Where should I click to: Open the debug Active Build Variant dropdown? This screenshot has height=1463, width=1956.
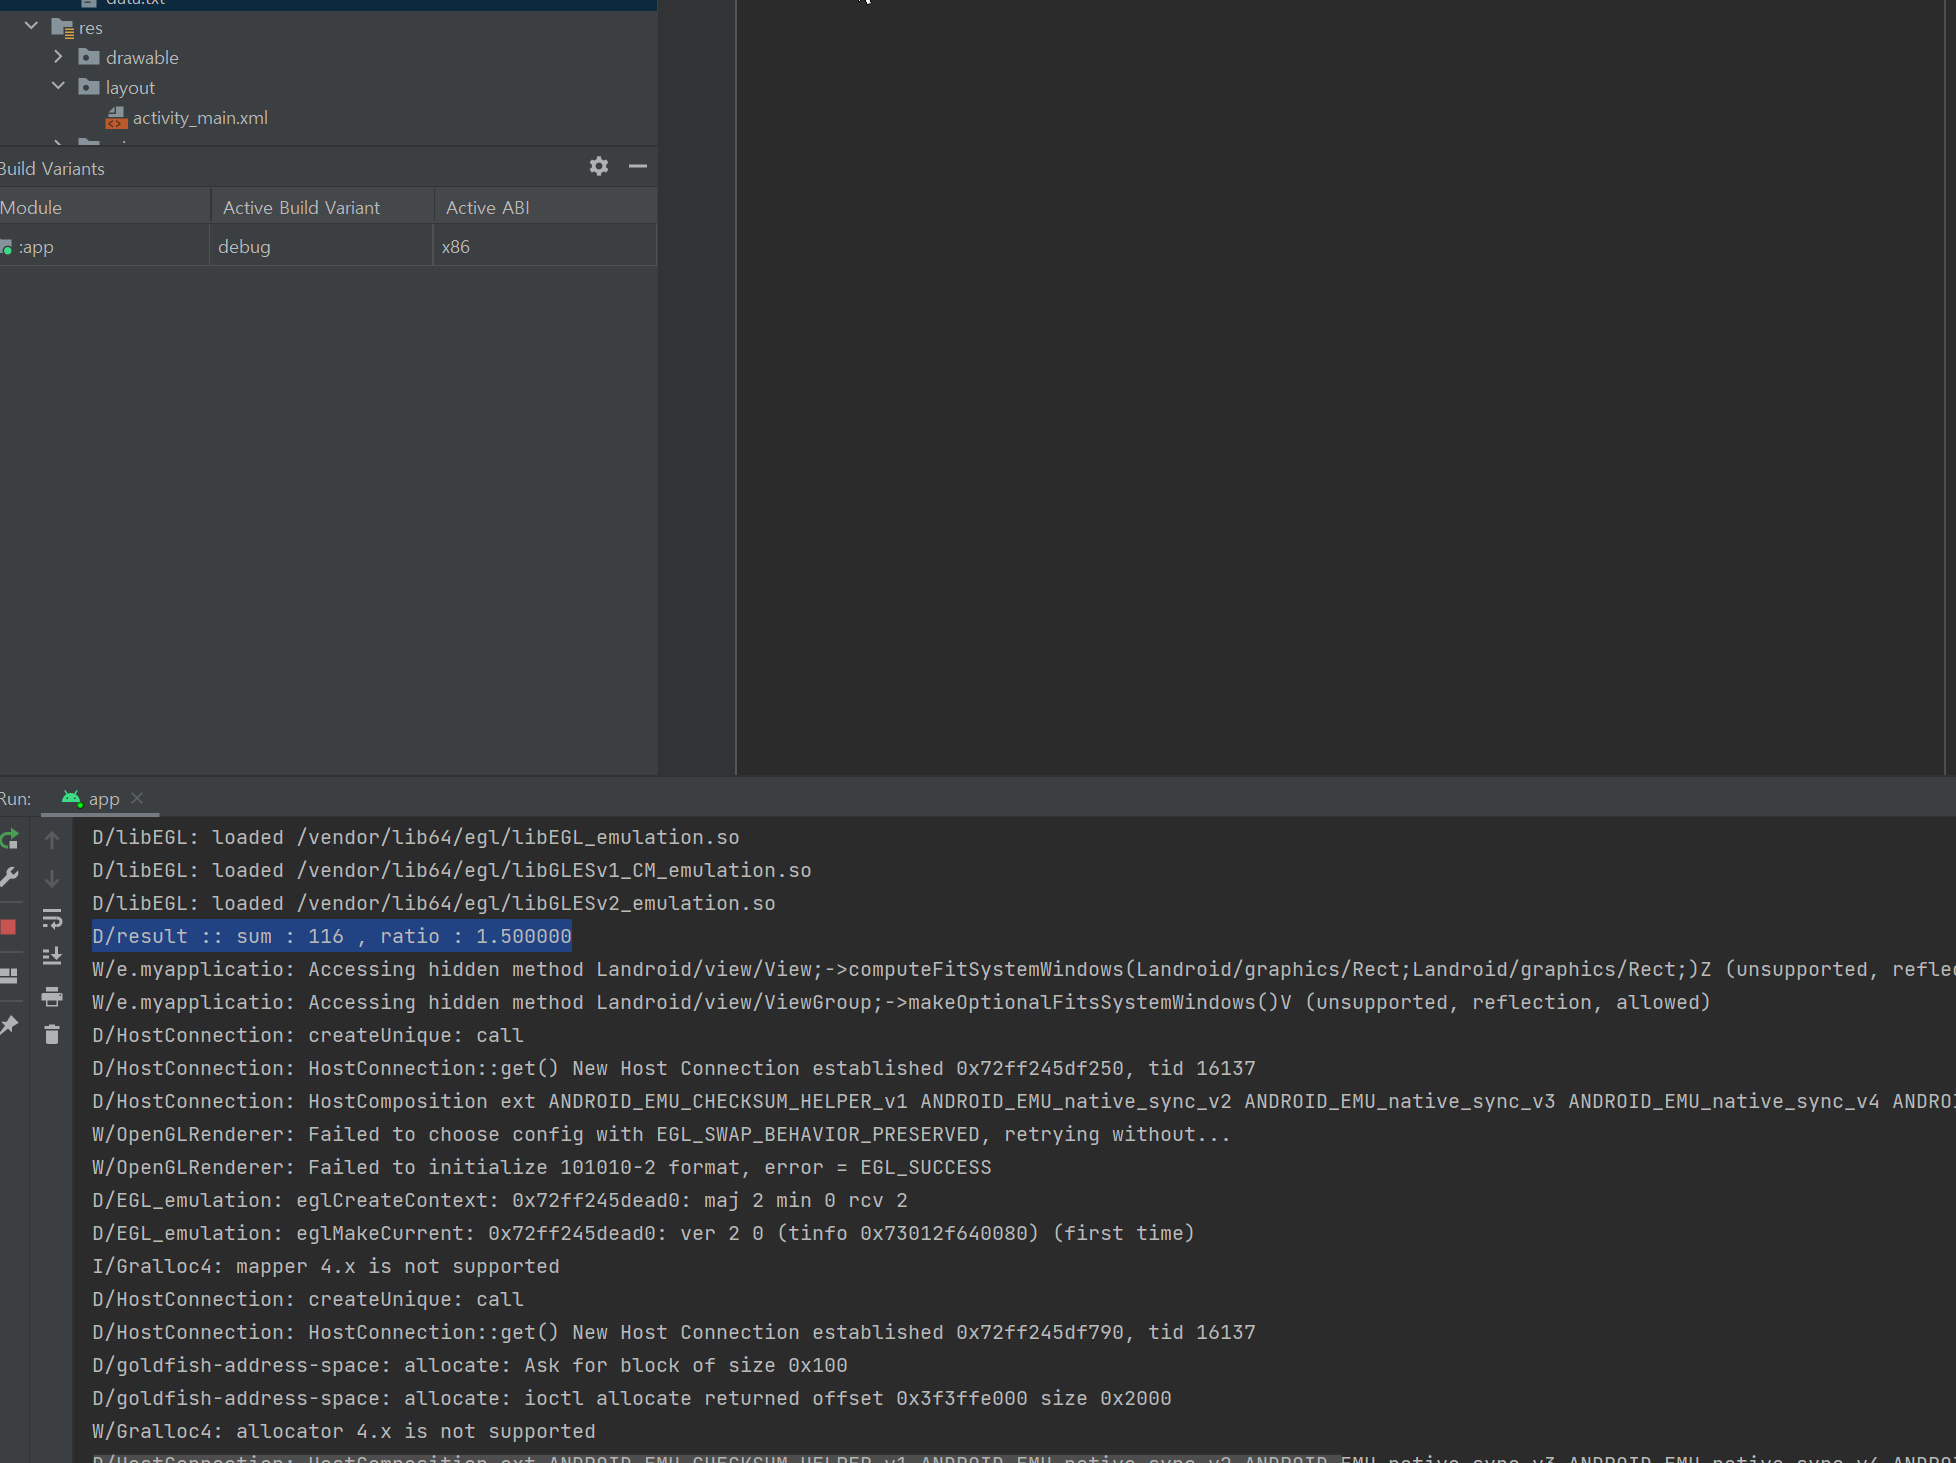(320, 246)
